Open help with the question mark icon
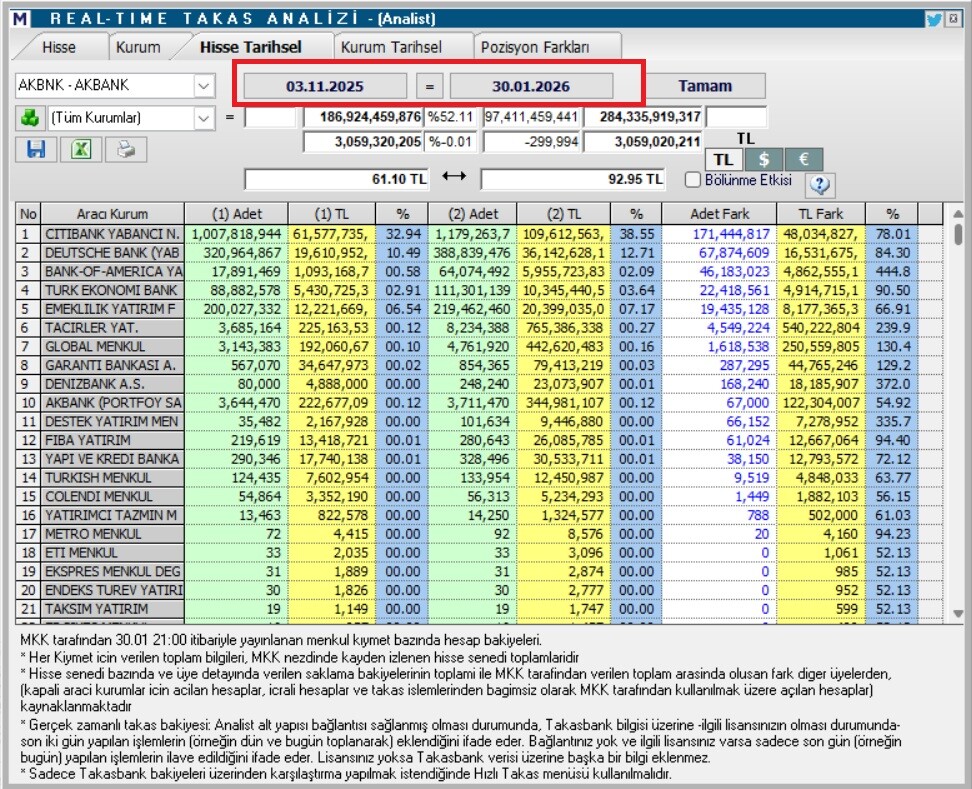972x789 pixels. 819,183
